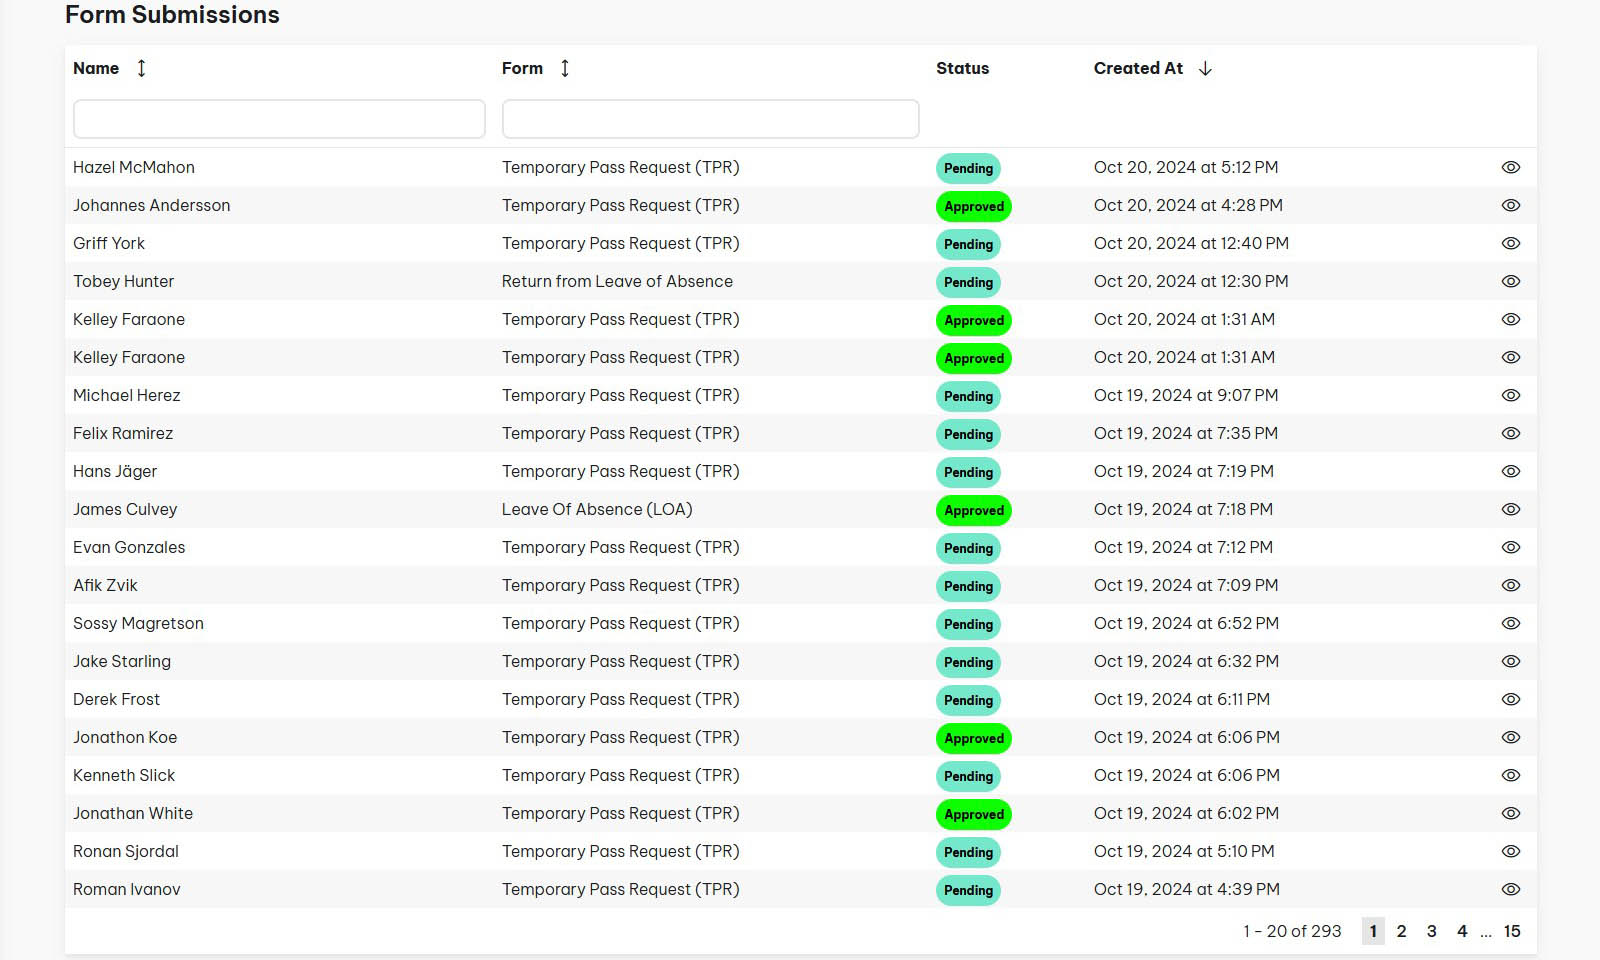Click eye icon on James Culvey row
1600x960 pixels.
click(x=1510, y=510)
